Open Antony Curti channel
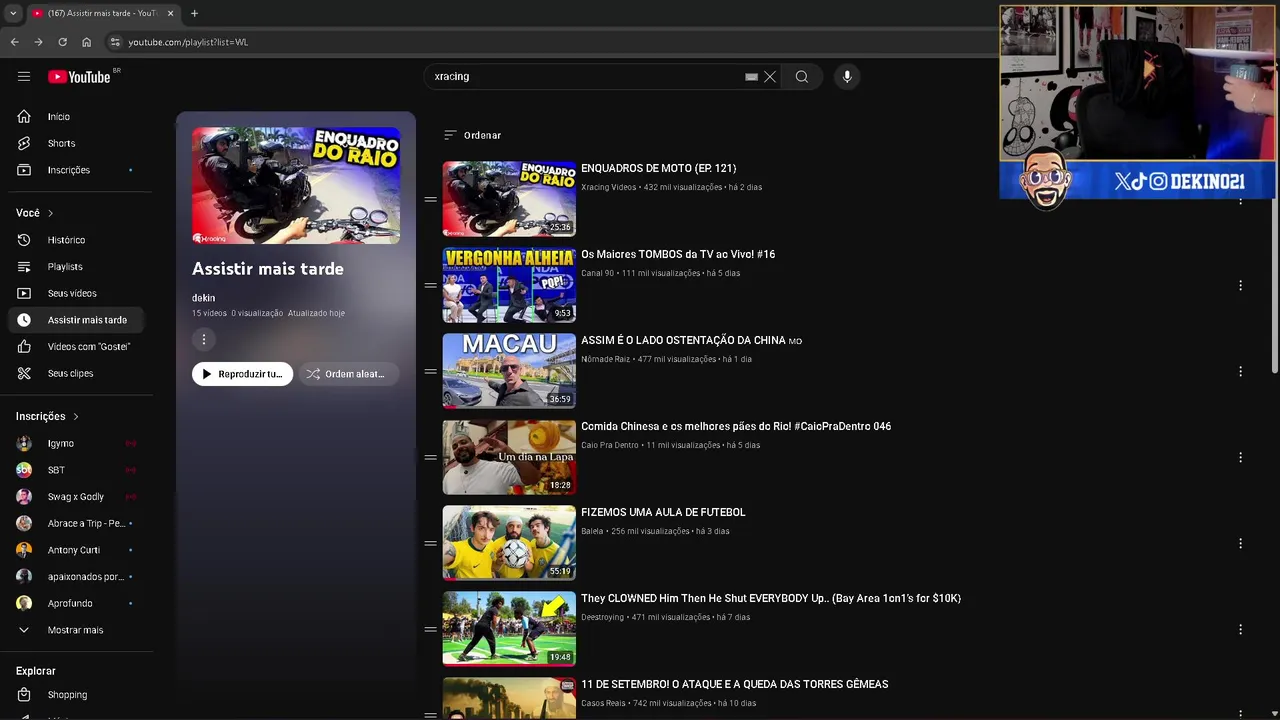The width and height of the screenshot is (1280, 720). (x=78, y=550)
